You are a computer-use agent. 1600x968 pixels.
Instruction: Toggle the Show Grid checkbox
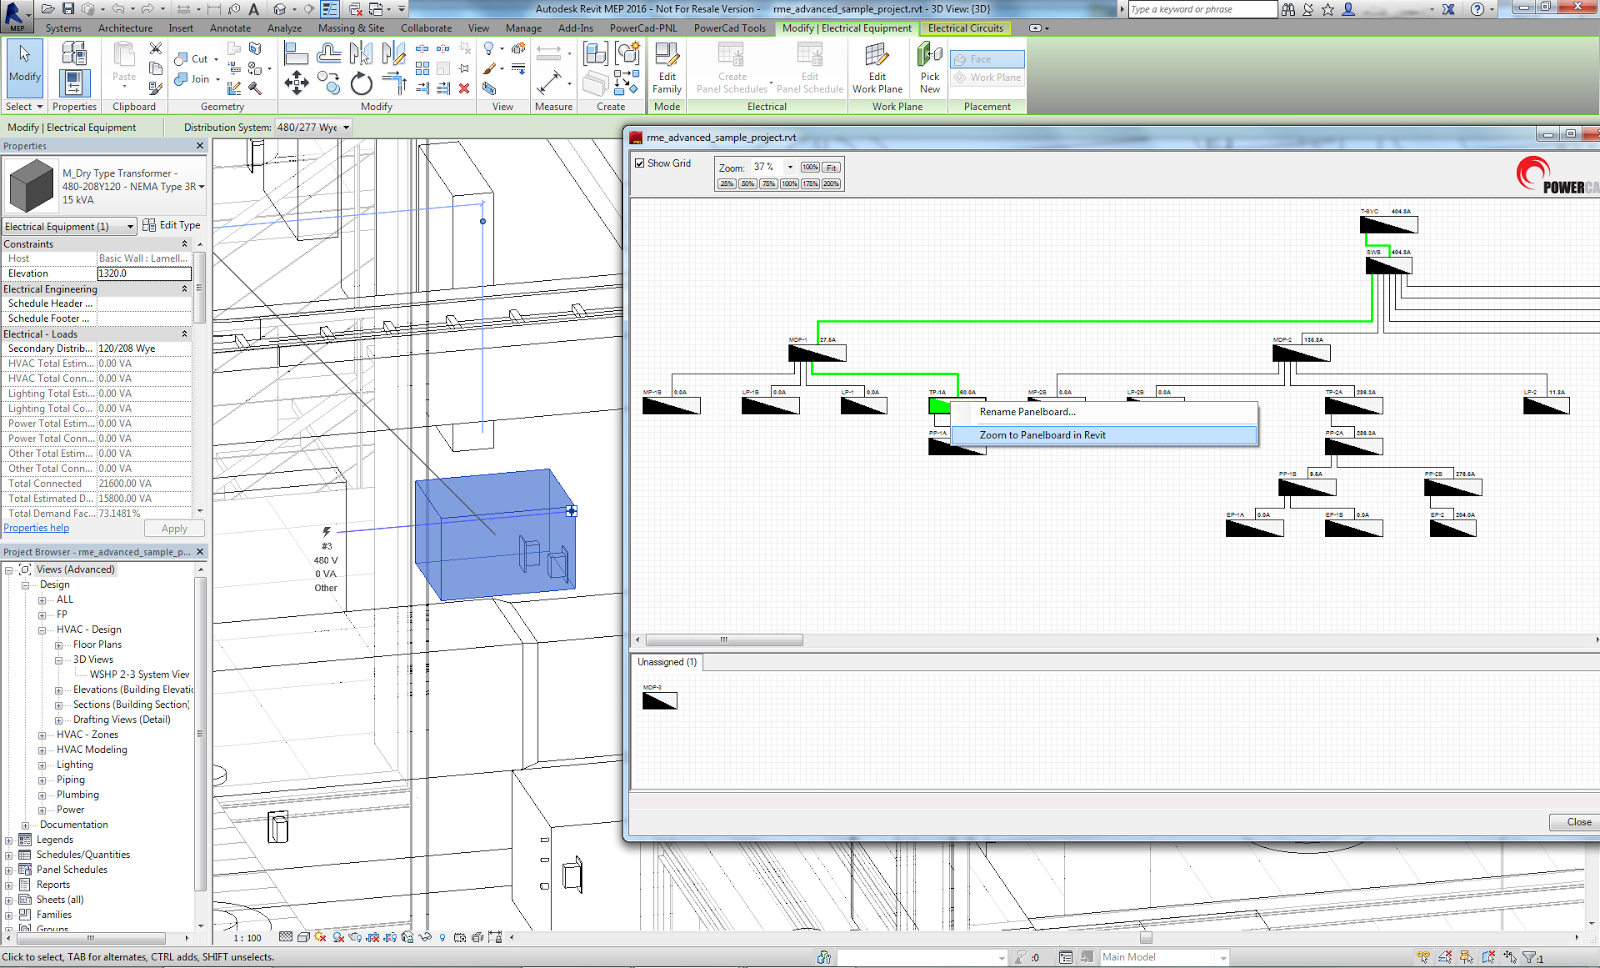pyautogui.click(x=640, y=163)
